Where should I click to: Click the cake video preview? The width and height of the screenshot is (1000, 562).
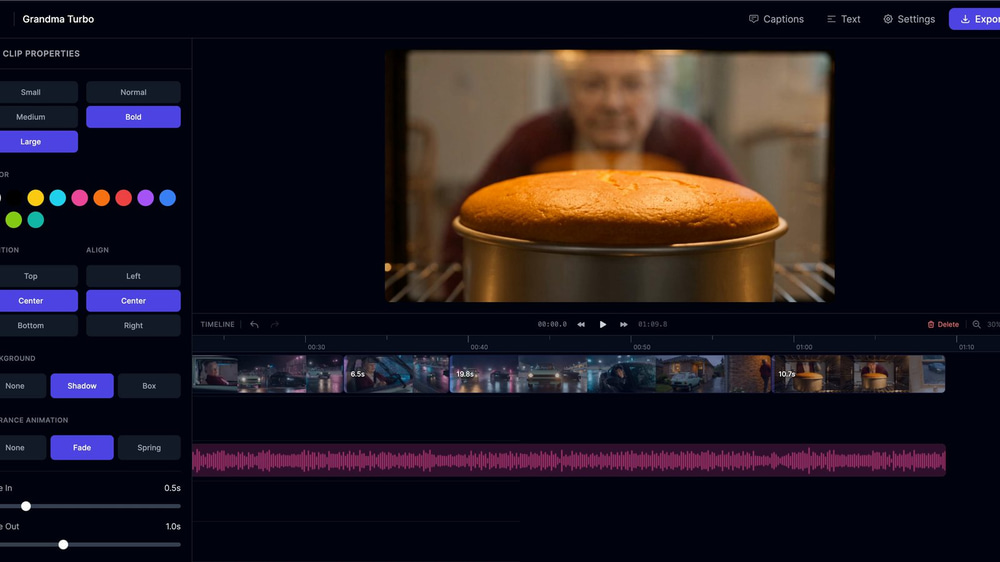(610, 176)
